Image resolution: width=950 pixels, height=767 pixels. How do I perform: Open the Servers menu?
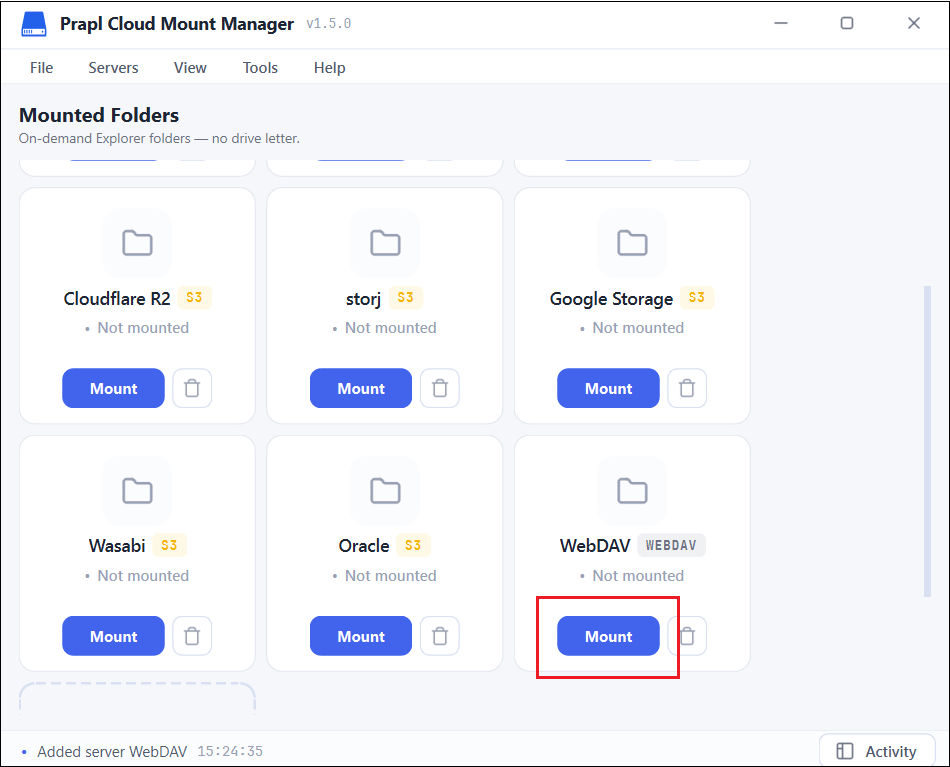tap(113, 67)
